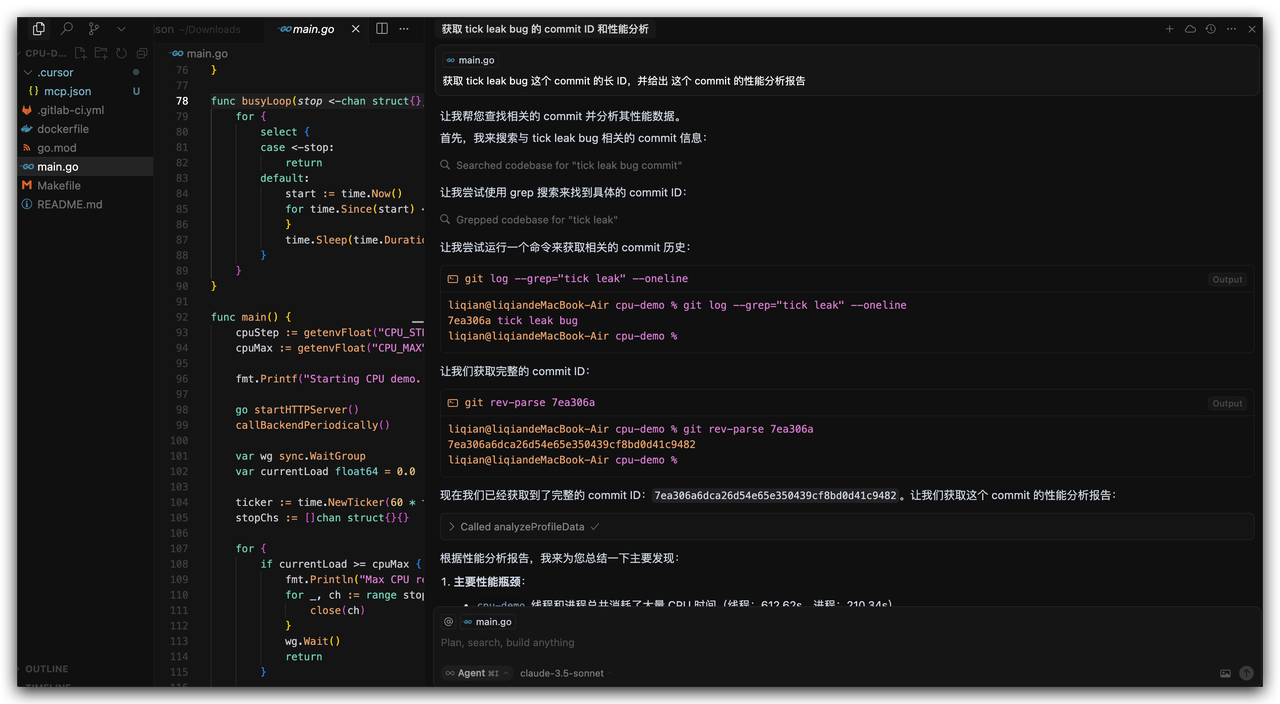Open the Source Control view
The height and width of the screenshot is (704, 1280).
(92, 28)
